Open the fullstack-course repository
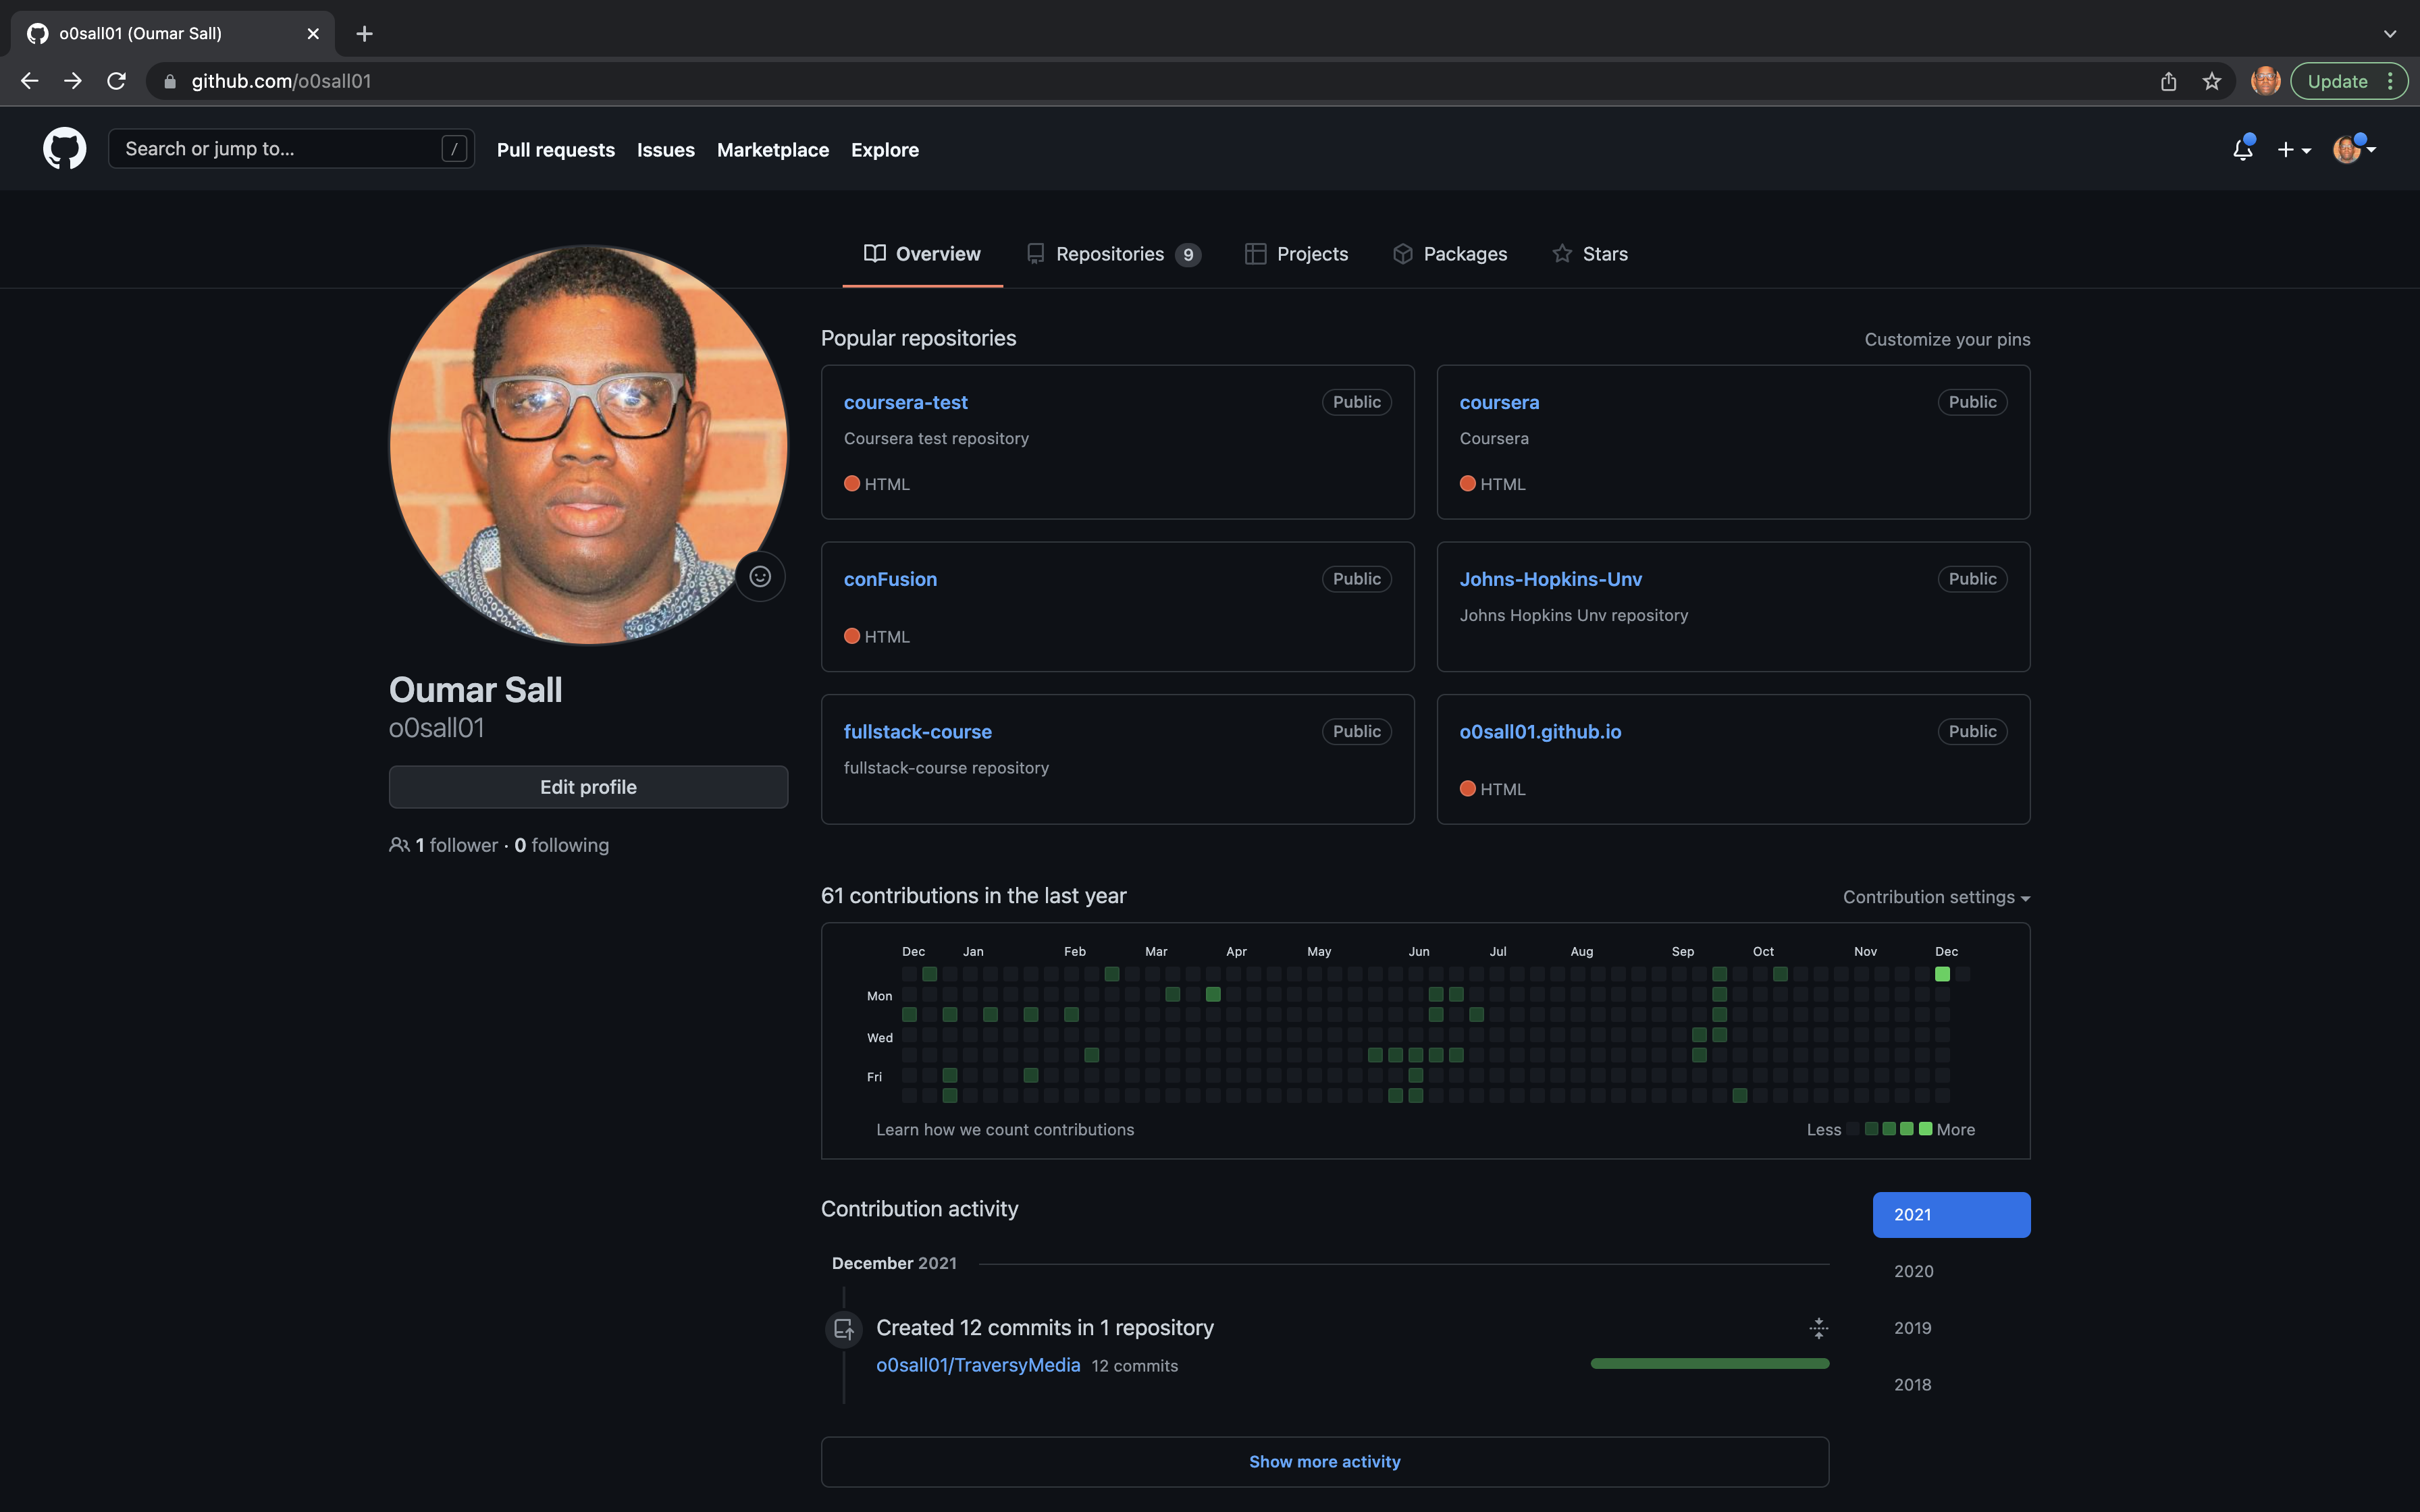2420x1512 pixels. click(917, 731)
